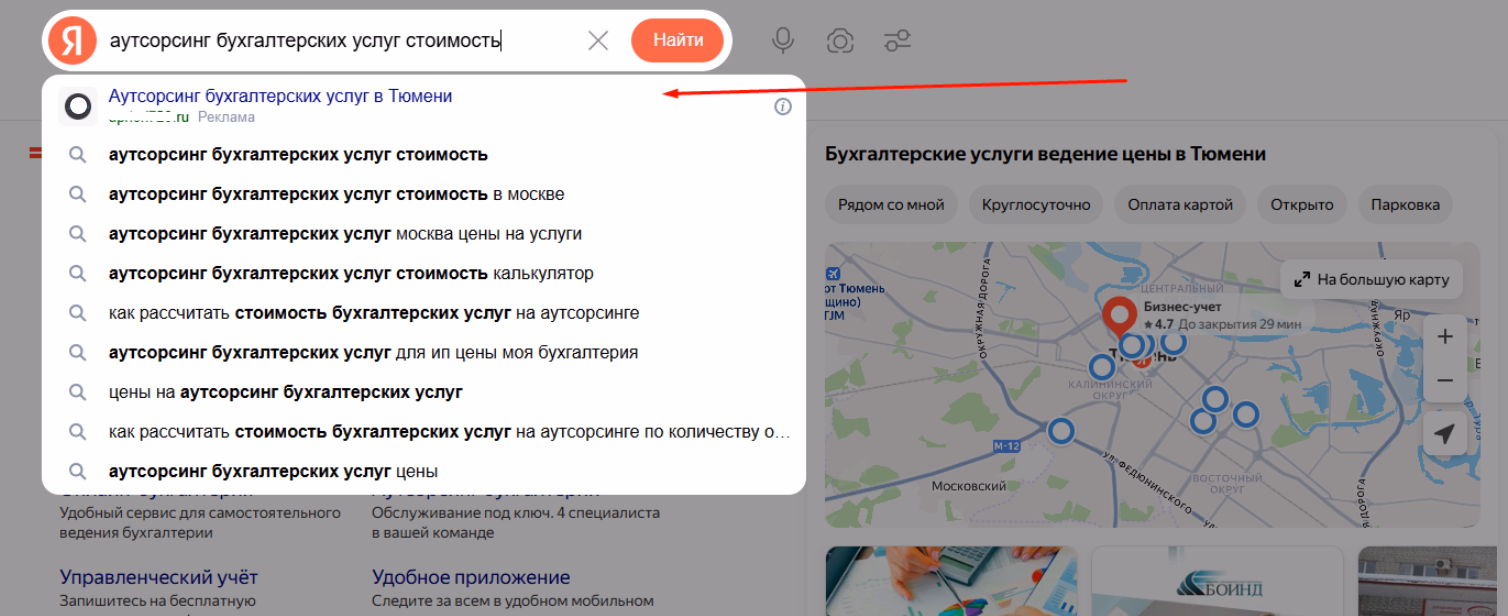The image size is (1508, 616).
Task: Clear the search query with X icon
Action: (598, 41)
